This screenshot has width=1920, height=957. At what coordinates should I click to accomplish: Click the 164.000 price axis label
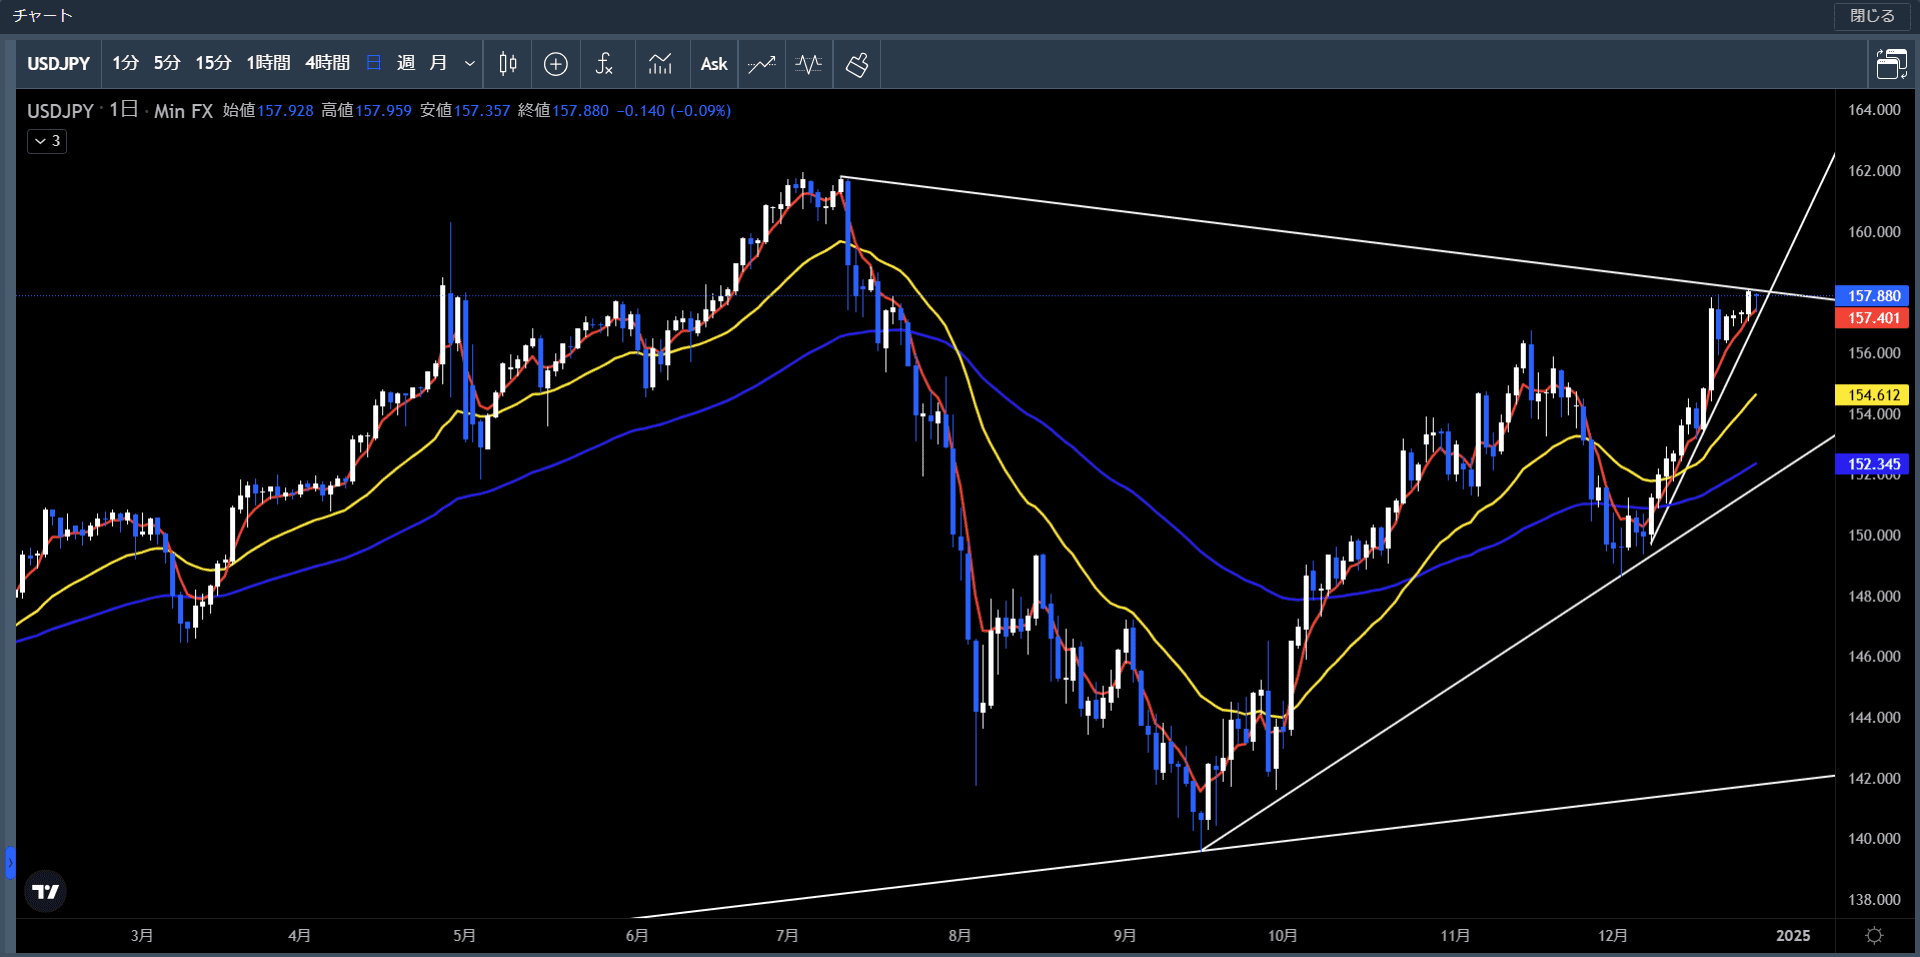[x=1874, y=110]
